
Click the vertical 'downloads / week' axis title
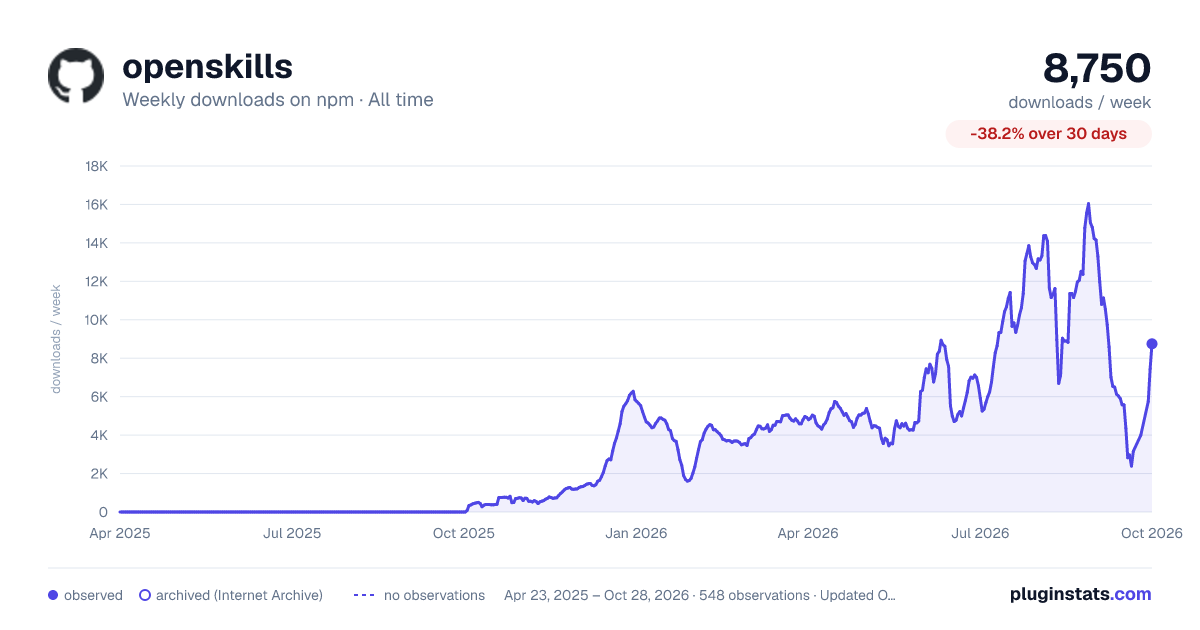point(56,339)
